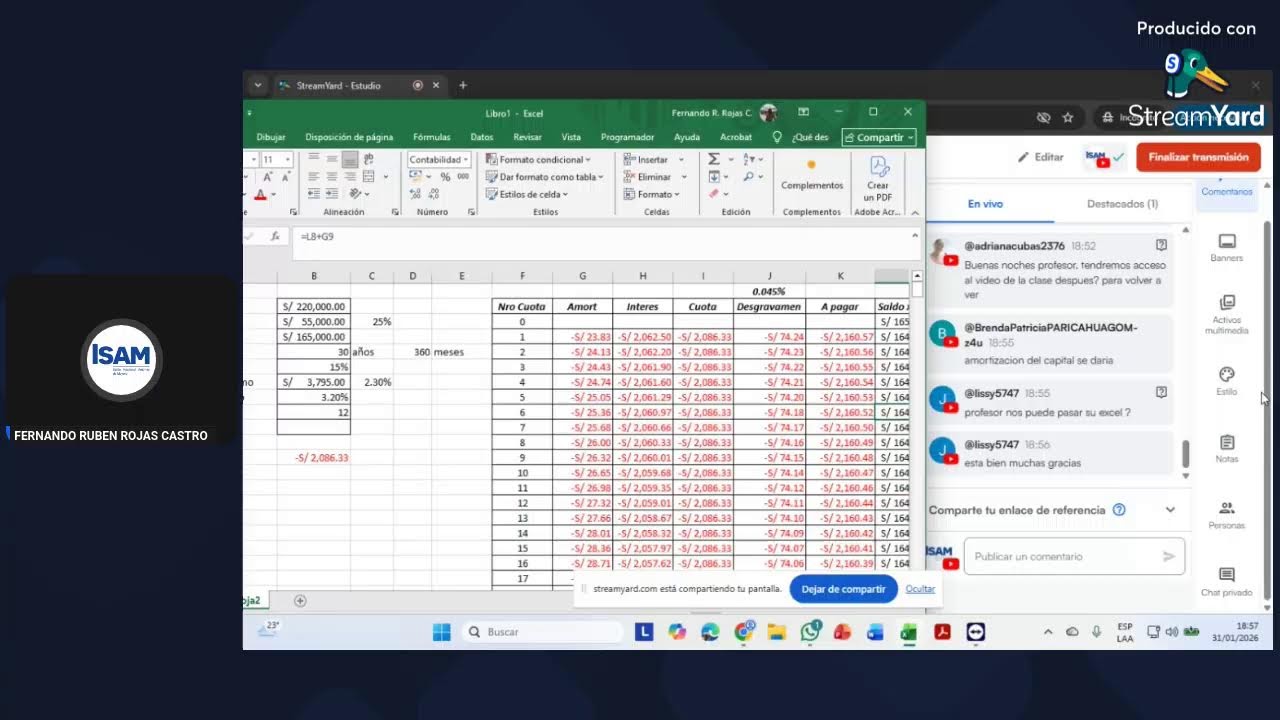Click the Compartir button in Excel
The image size is (1280, 720).
click(x=879, y=137)
